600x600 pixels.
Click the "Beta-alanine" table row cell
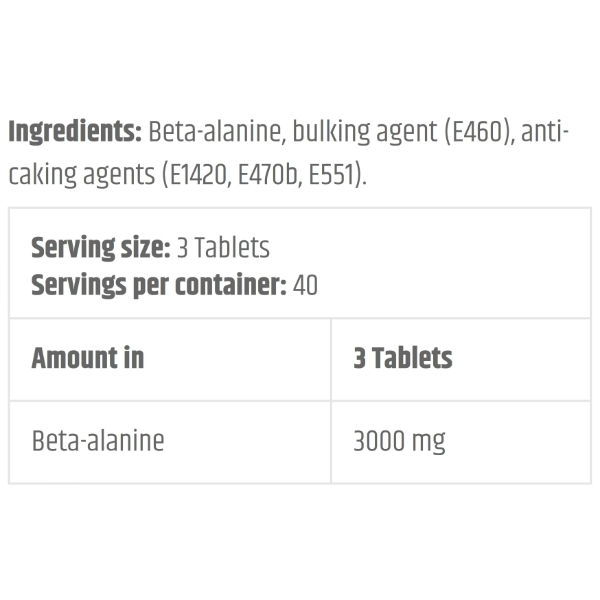pos(98,440)
